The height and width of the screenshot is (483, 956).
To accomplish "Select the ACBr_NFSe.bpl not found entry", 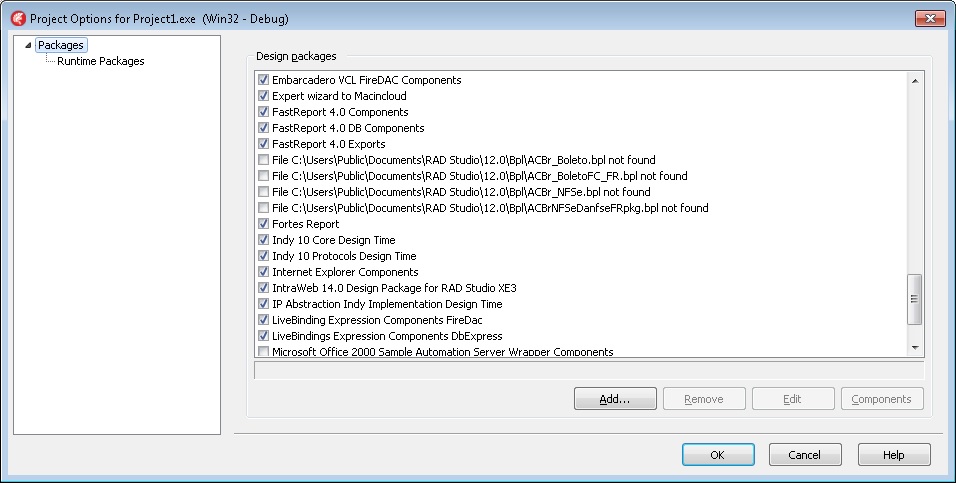I will pos(461,191).
